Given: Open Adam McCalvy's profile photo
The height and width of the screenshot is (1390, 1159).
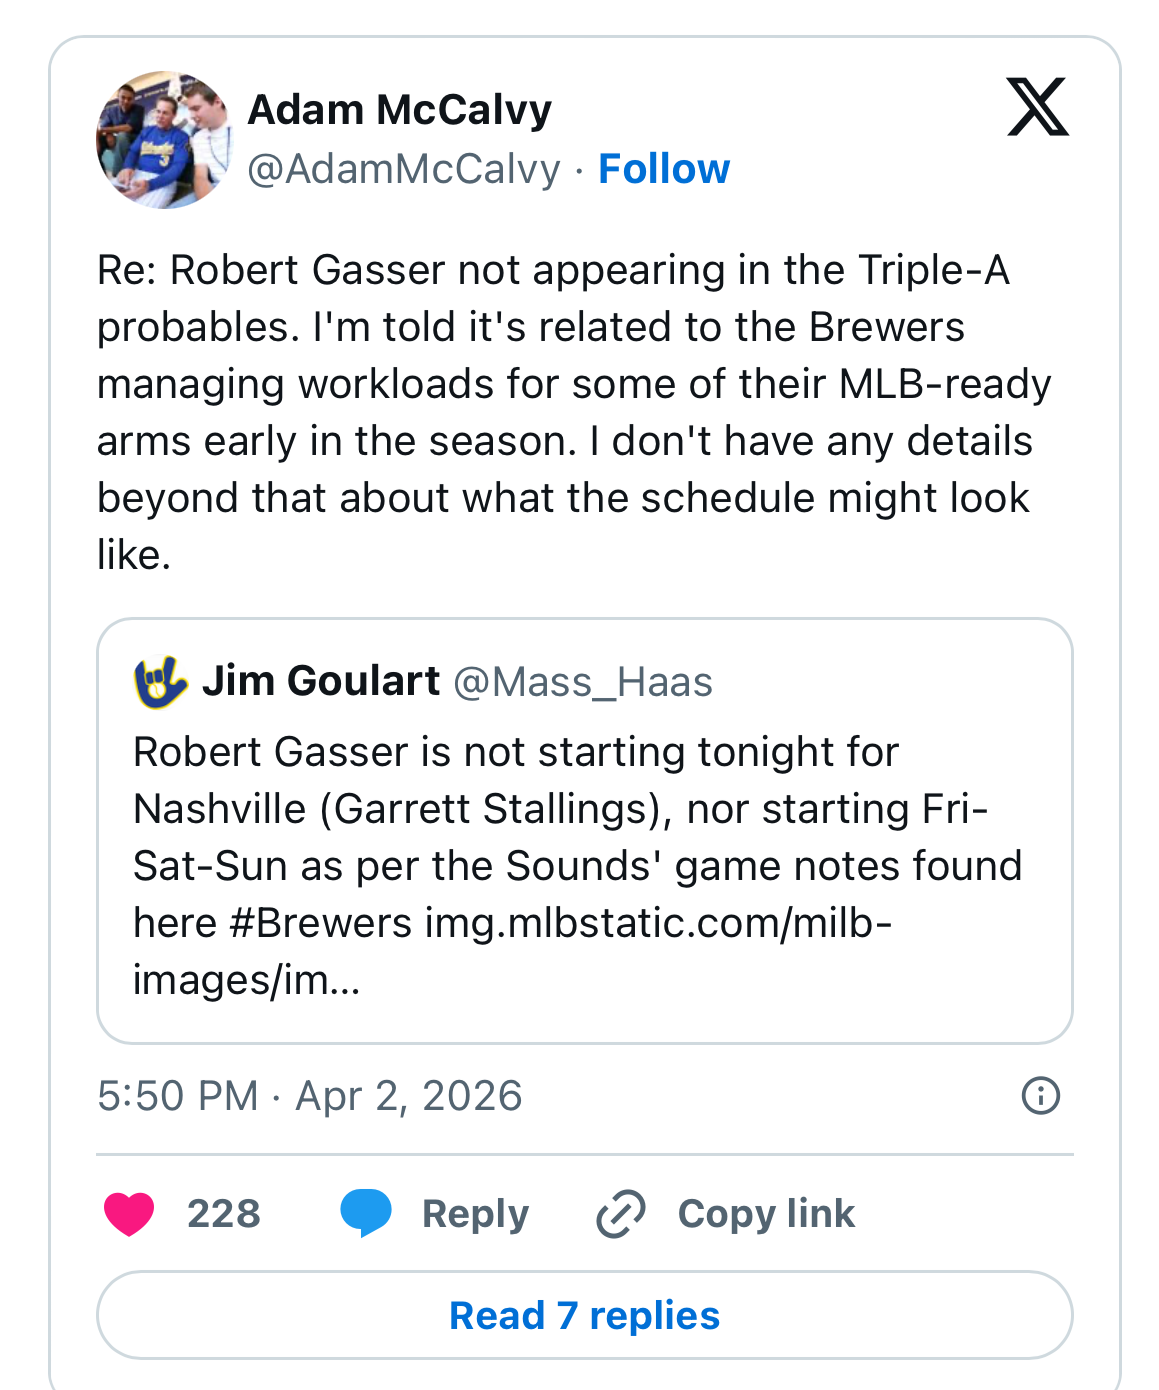Looking at the screenshot, I should 164,140.
